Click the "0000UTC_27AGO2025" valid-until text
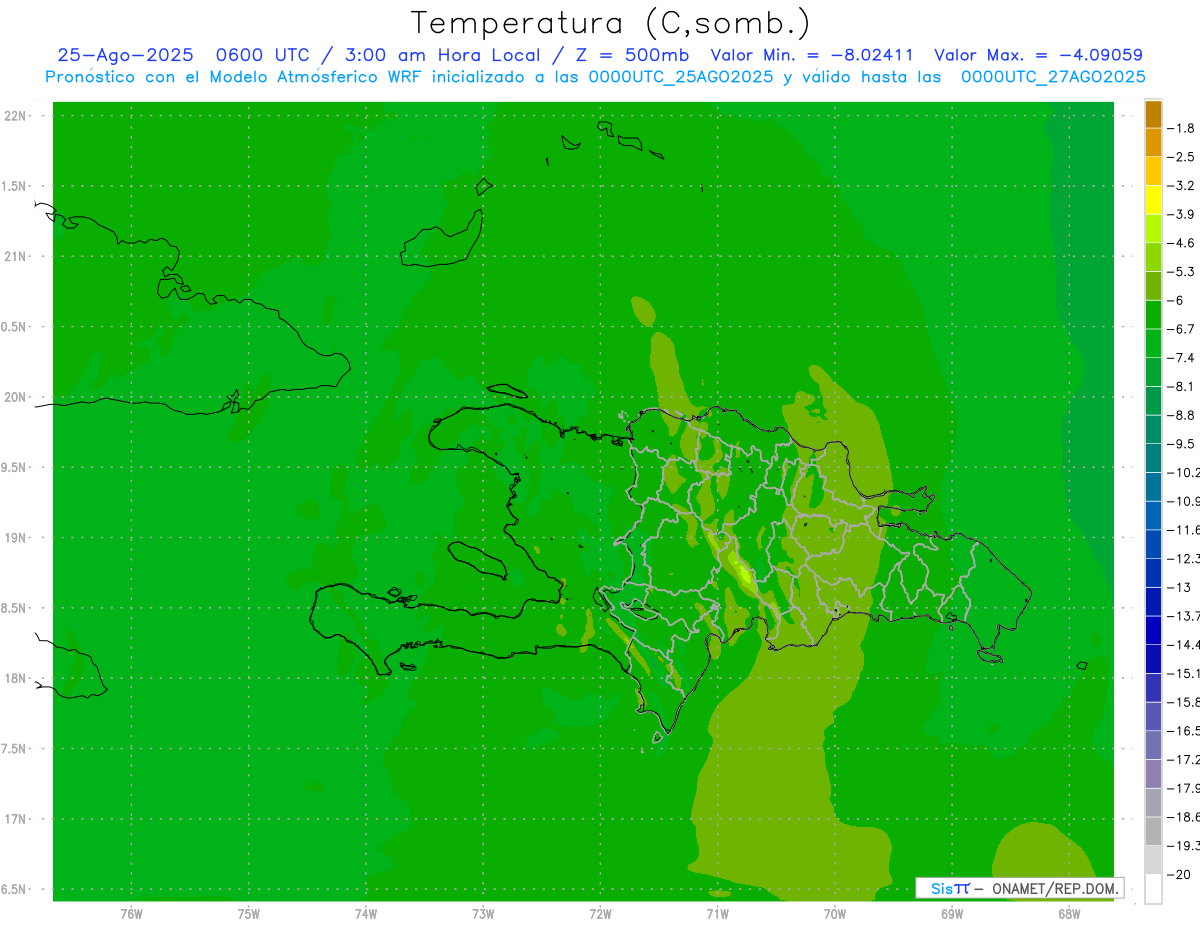1200x927 pixels. 1053,77
